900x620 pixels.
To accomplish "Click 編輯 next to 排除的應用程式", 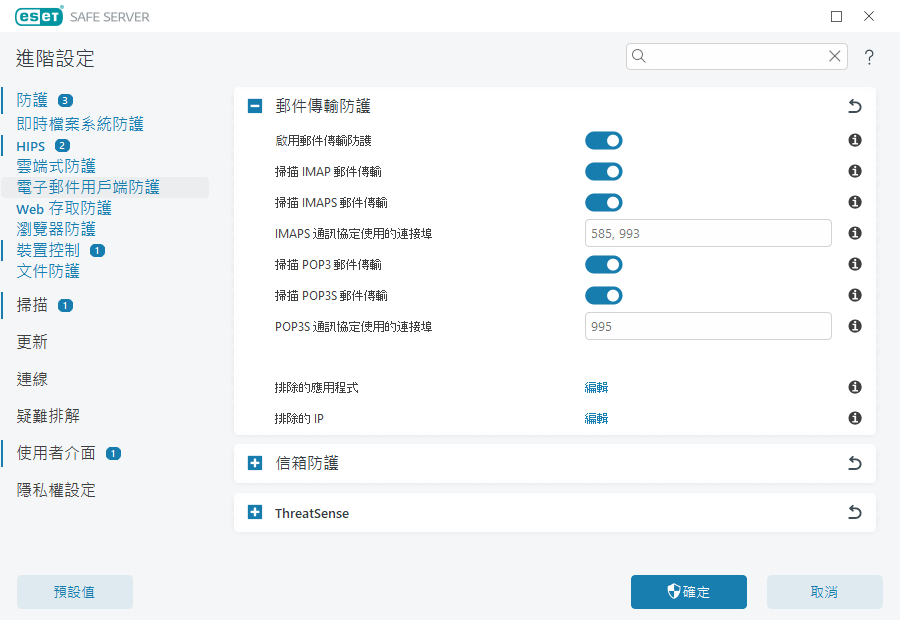I will pyautogui.click(x=596, y=387).
